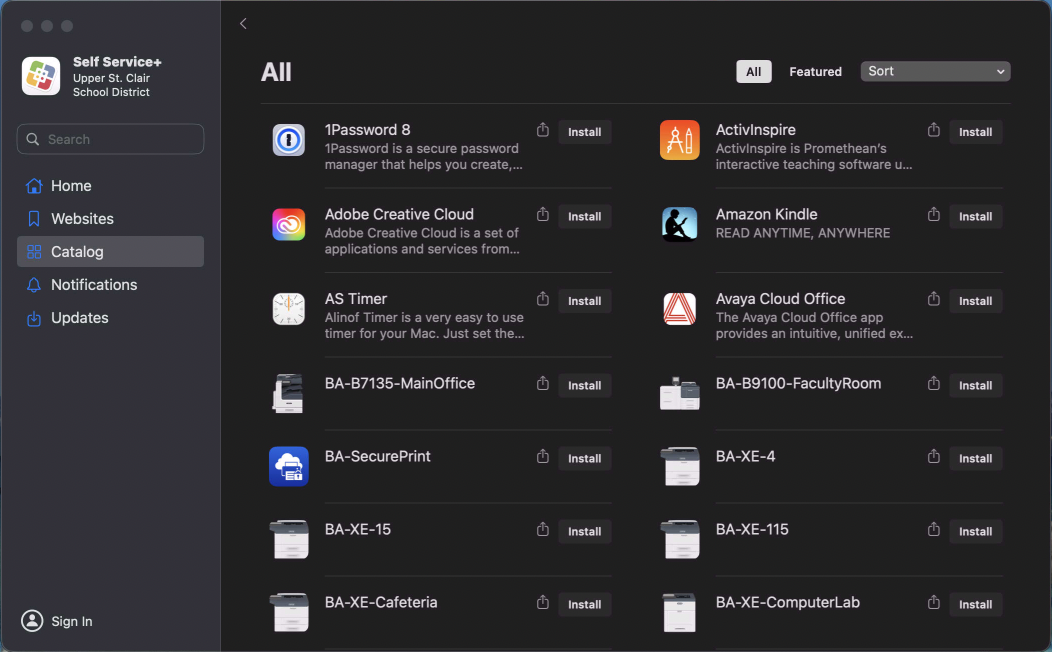
Task: Switch to the Featured filter
Action: coord(815,72)
